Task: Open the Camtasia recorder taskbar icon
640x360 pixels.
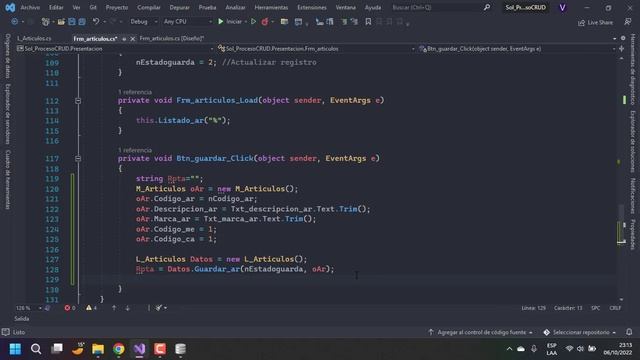Action: point(160,349)
